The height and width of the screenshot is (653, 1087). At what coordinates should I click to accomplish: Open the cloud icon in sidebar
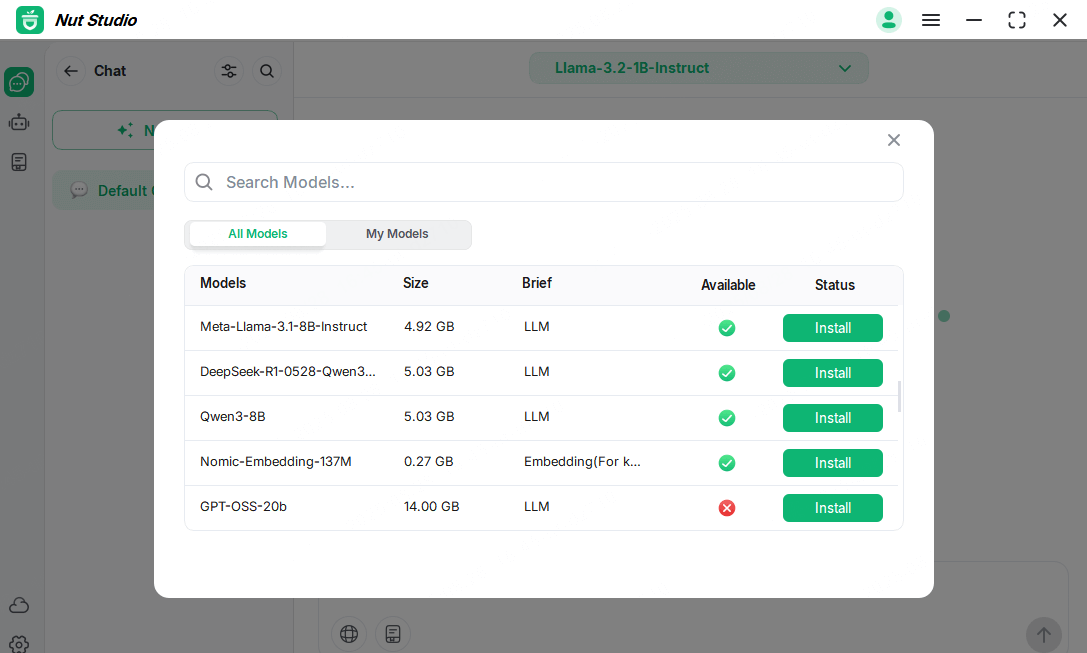pyautogui.click(x=19, y=605)
